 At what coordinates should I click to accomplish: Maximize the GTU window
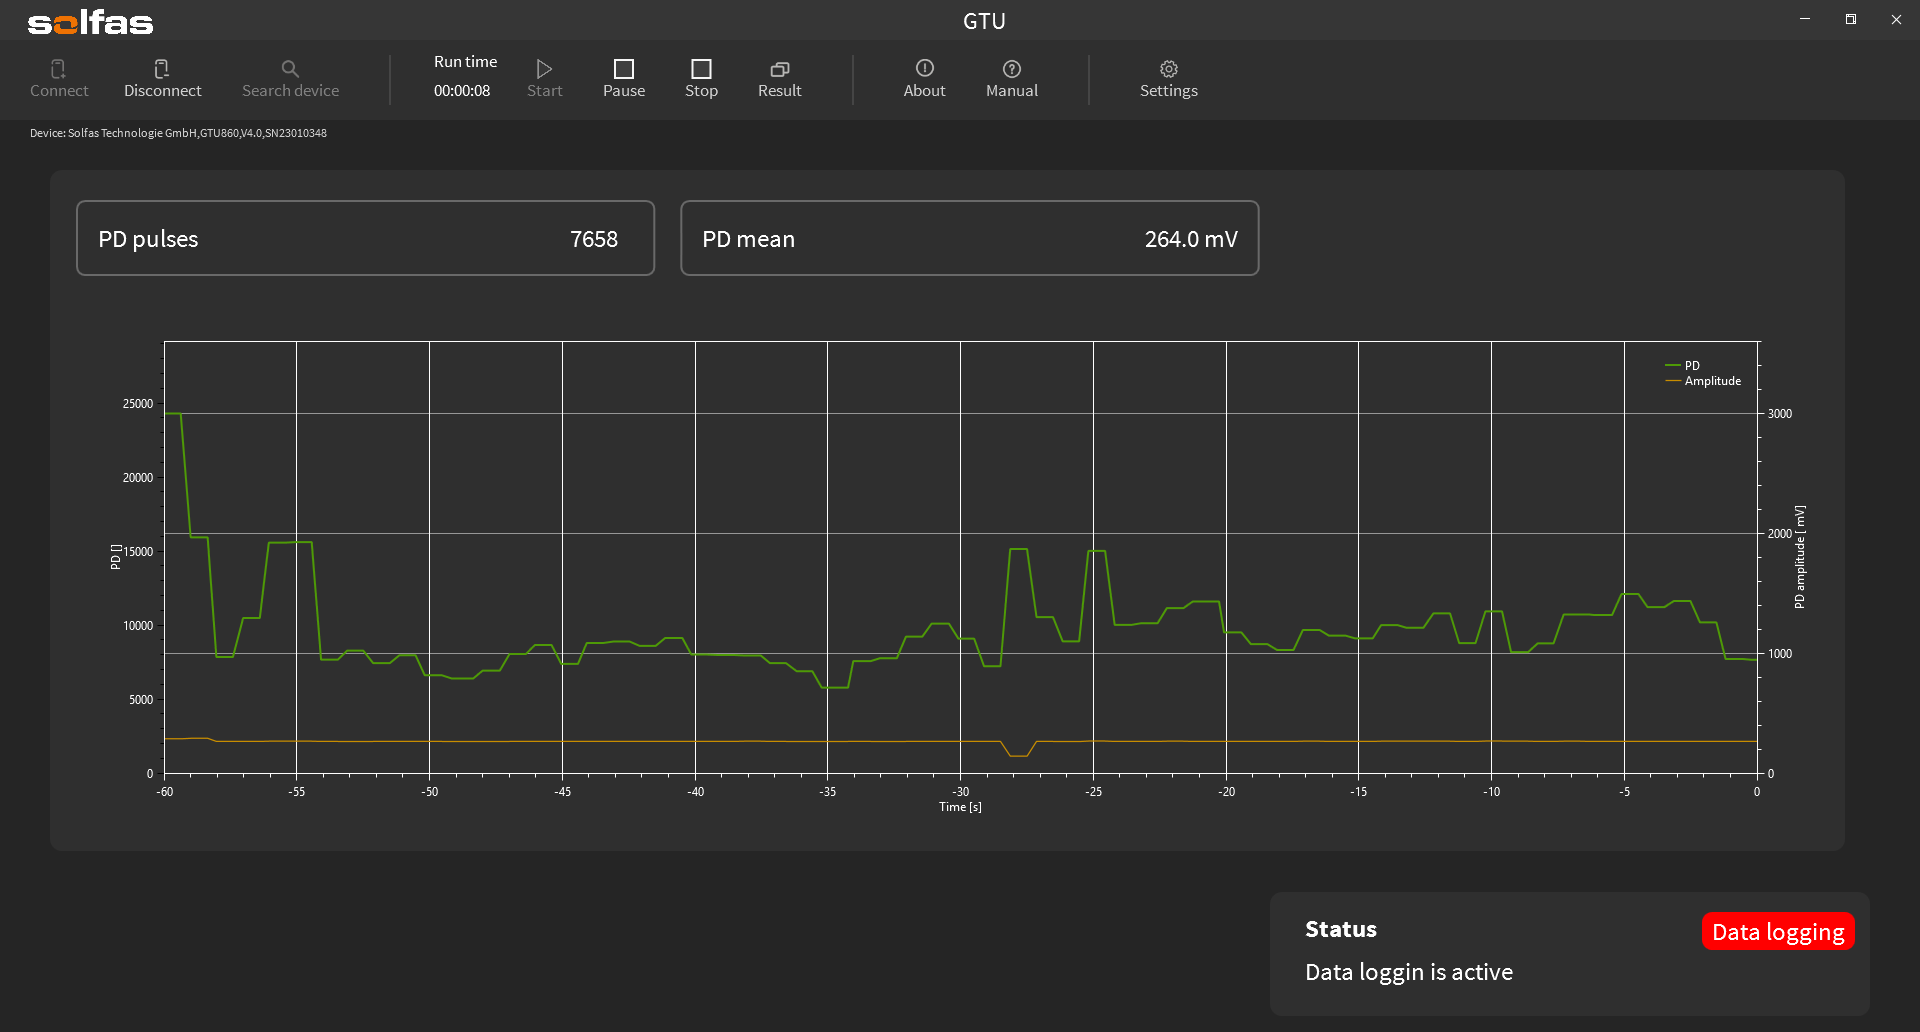click(x=1850, y=20)
